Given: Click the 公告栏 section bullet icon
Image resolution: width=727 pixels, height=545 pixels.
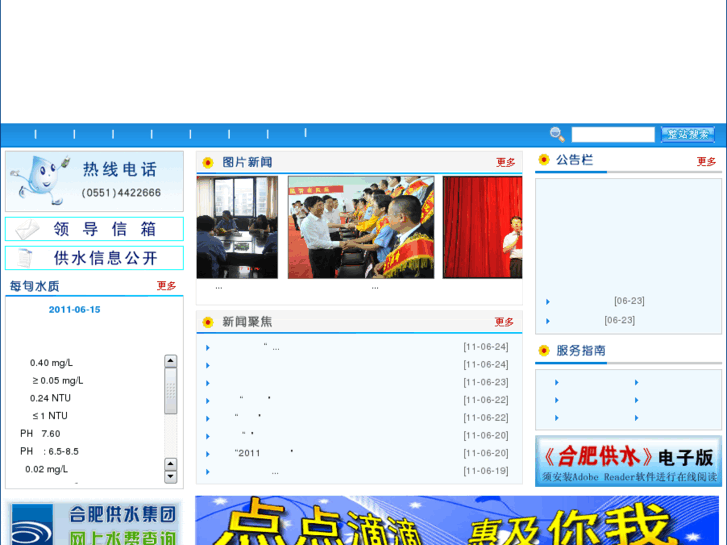Looking at the screenshot, I should pos(543,160).
